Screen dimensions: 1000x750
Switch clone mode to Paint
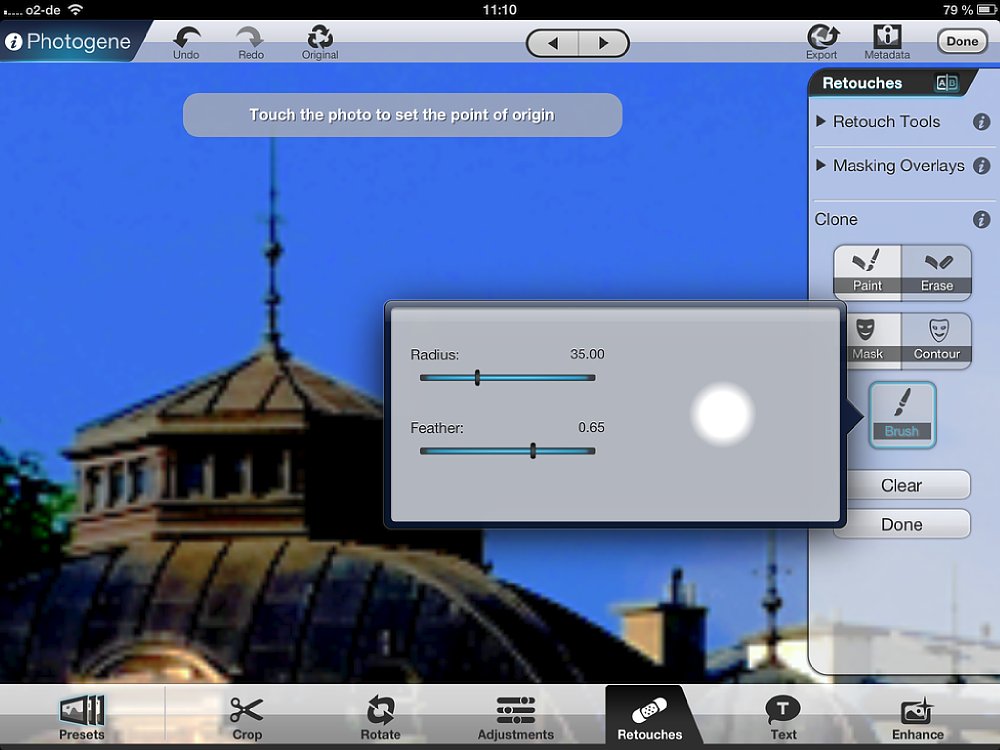(x=867, y=271)
